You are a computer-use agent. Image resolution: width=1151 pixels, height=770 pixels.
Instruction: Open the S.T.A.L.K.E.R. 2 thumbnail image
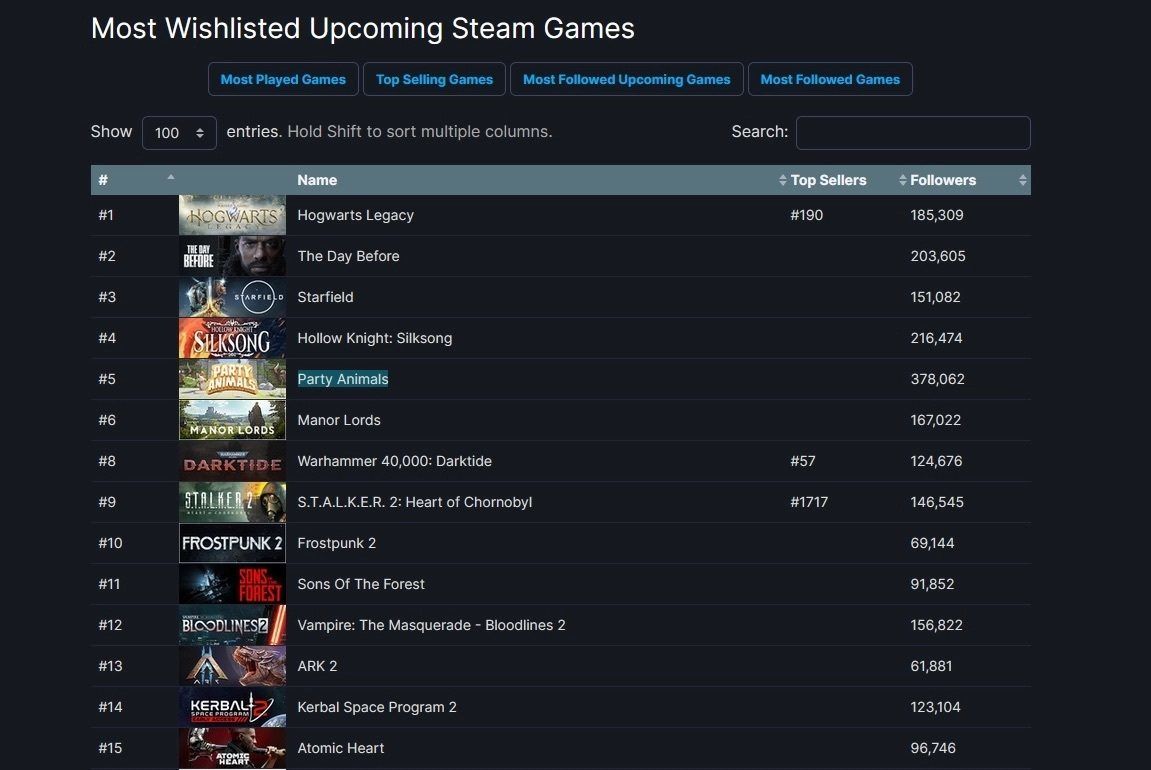[232, 502]
